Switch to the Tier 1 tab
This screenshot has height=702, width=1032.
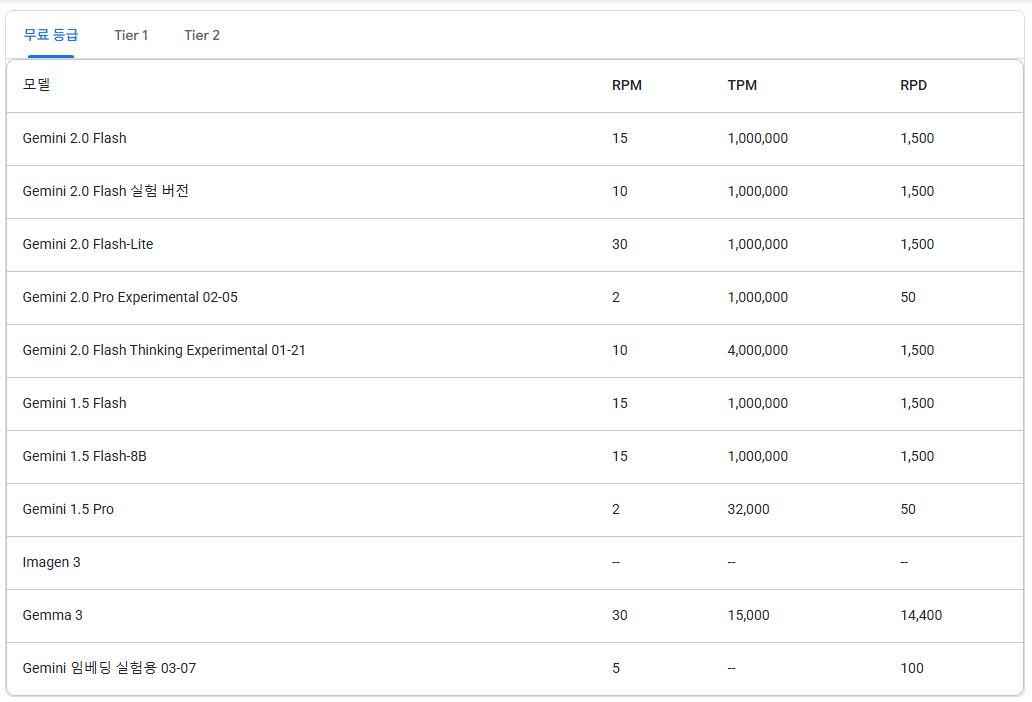tap(131, 35)
